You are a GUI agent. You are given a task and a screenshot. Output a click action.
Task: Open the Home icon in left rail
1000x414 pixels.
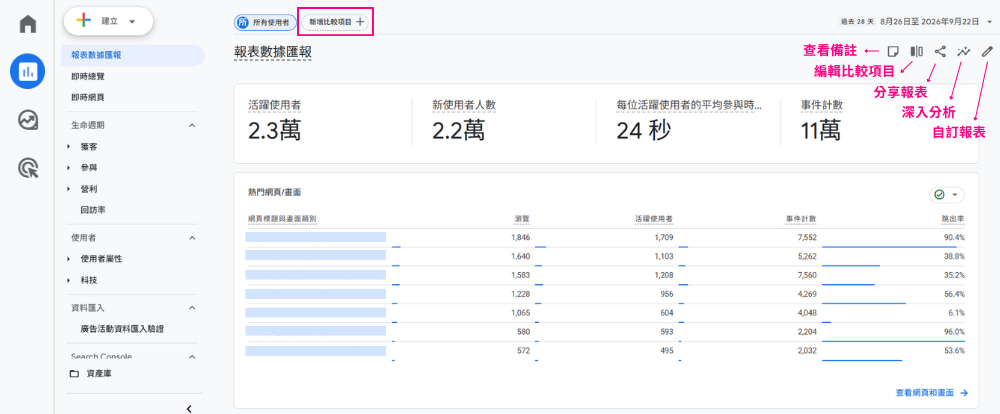(27, 24)
